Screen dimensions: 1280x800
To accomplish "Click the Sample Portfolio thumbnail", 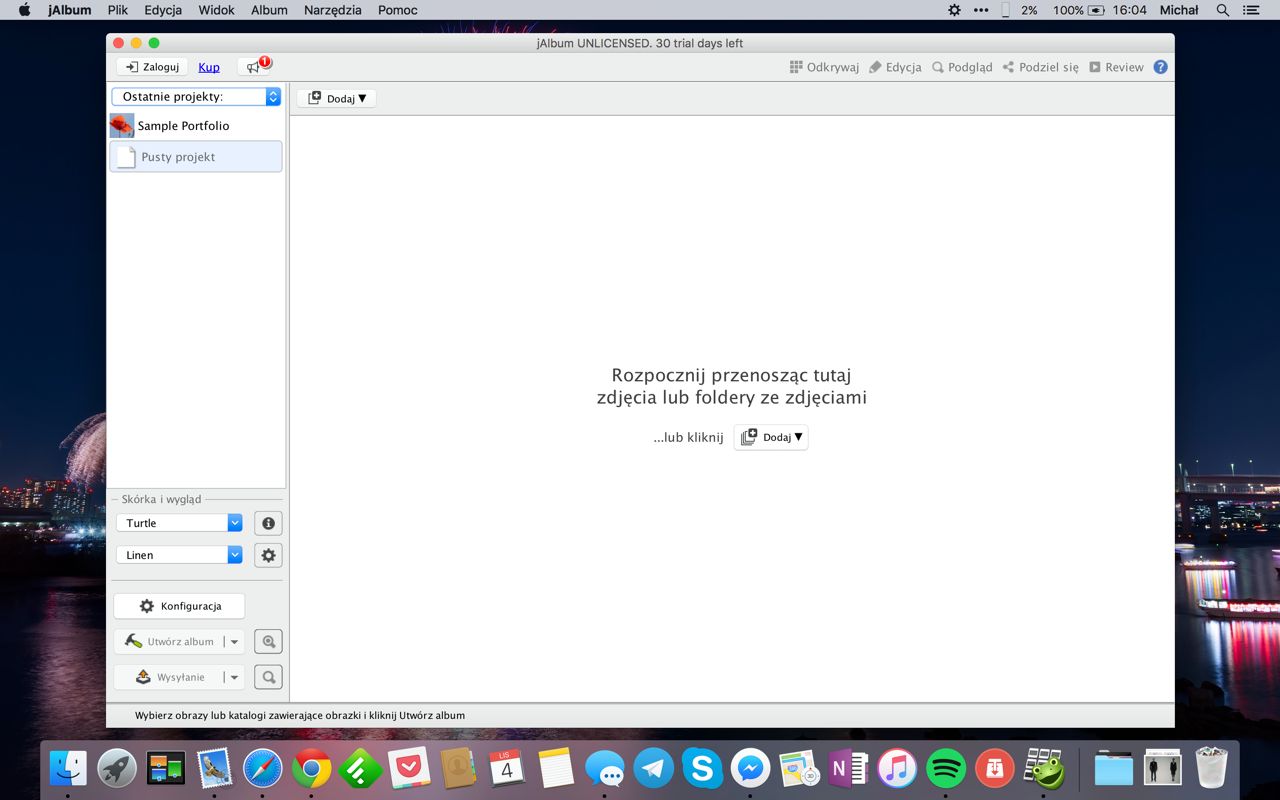I will (x=122, y=126).
